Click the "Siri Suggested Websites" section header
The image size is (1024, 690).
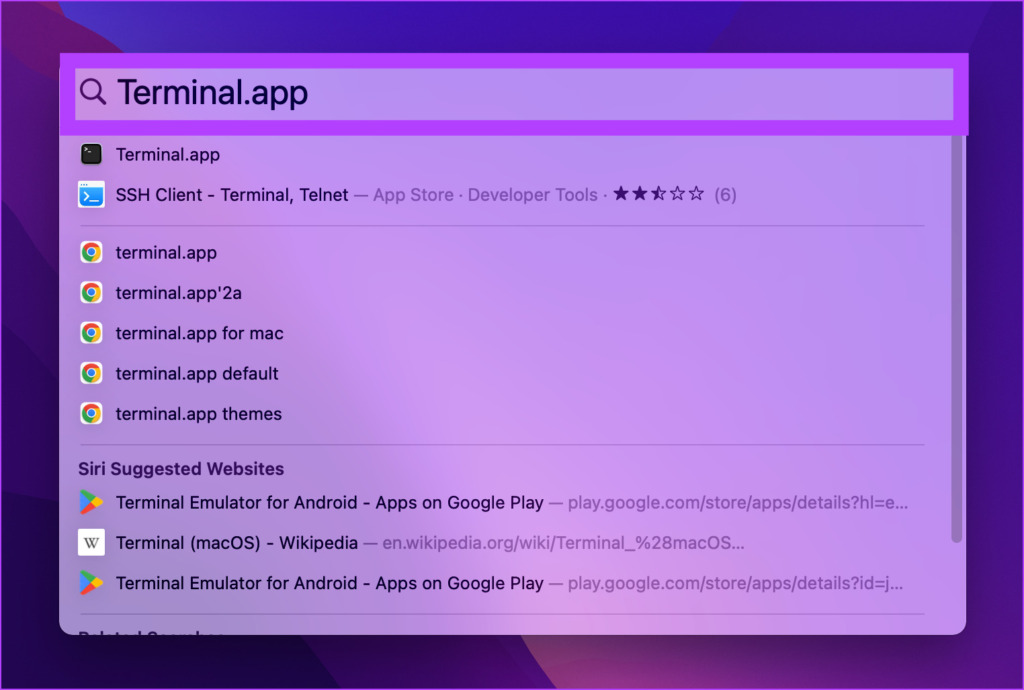[181, 469]
